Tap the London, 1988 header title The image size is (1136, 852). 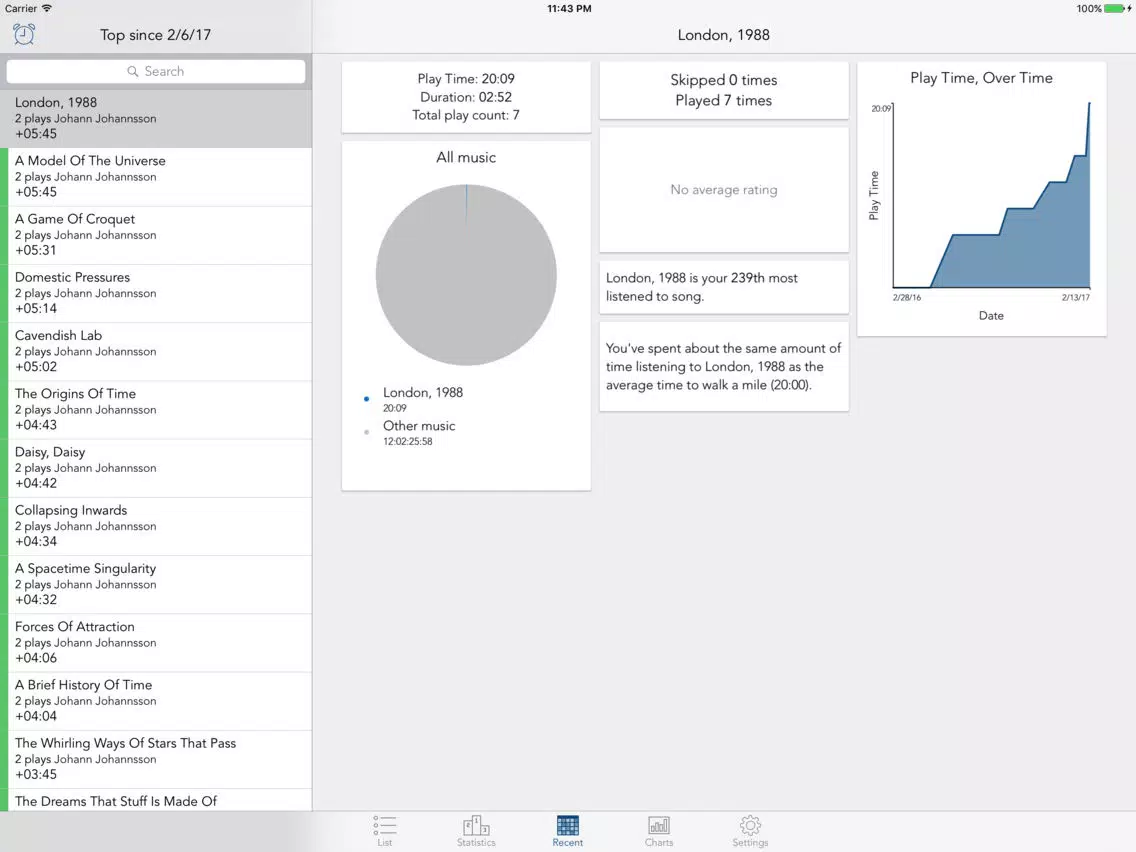pyautogui.click(x=724, y=35)
